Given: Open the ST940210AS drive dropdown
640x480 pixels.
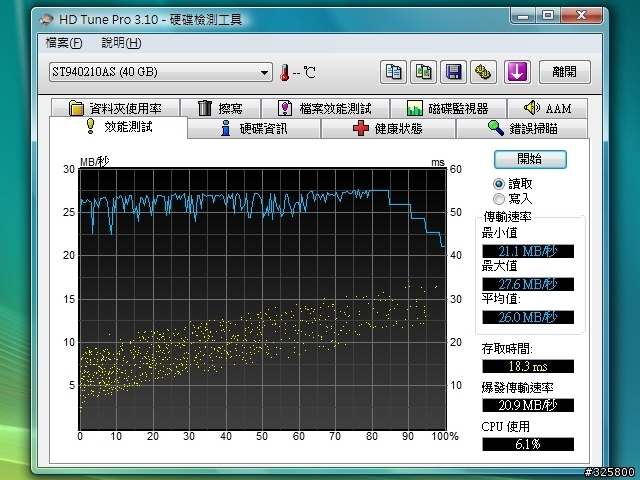Looking at the screenshot, I should (x=161, y=72).
